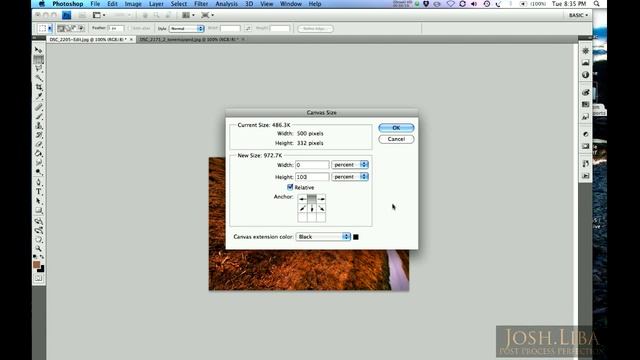Click the swap width and height icon
This screenshot has width=640, height=360.
[248, 28]
